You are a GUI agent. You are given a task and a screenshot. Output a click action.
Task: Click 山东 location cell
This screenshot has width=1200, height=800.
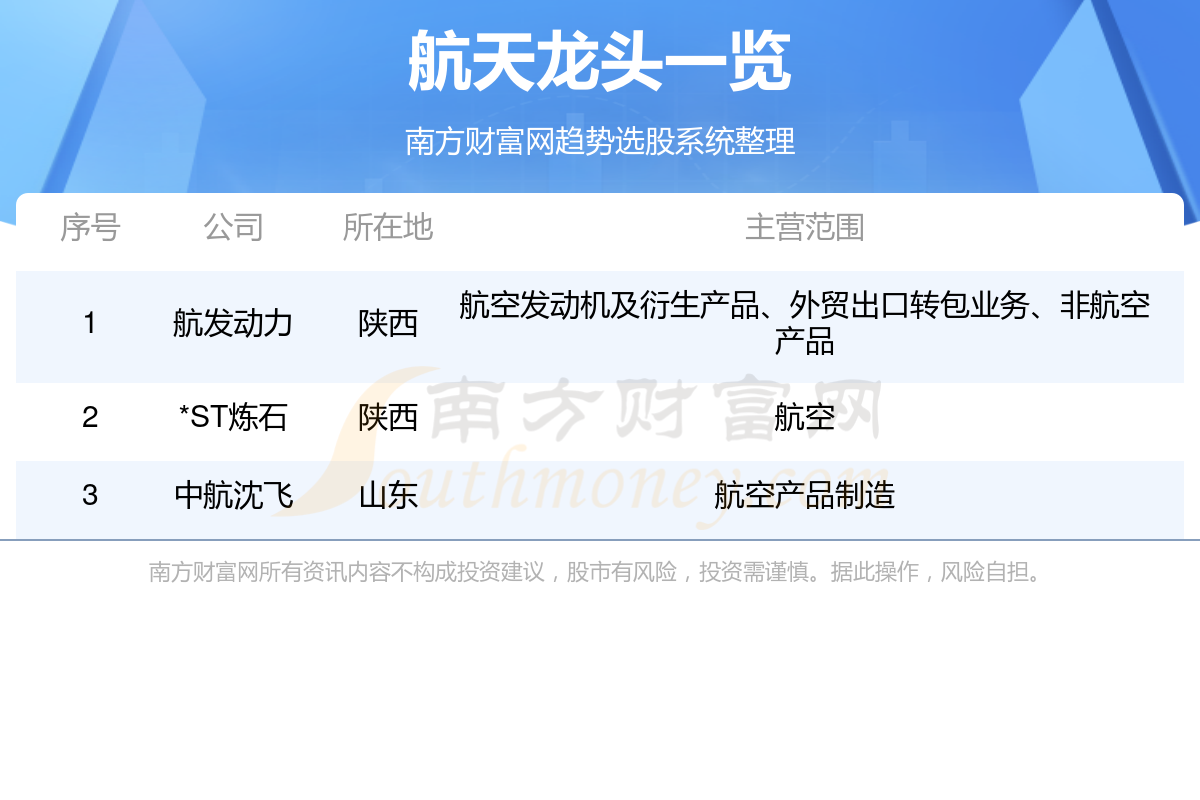coord(388,495)
